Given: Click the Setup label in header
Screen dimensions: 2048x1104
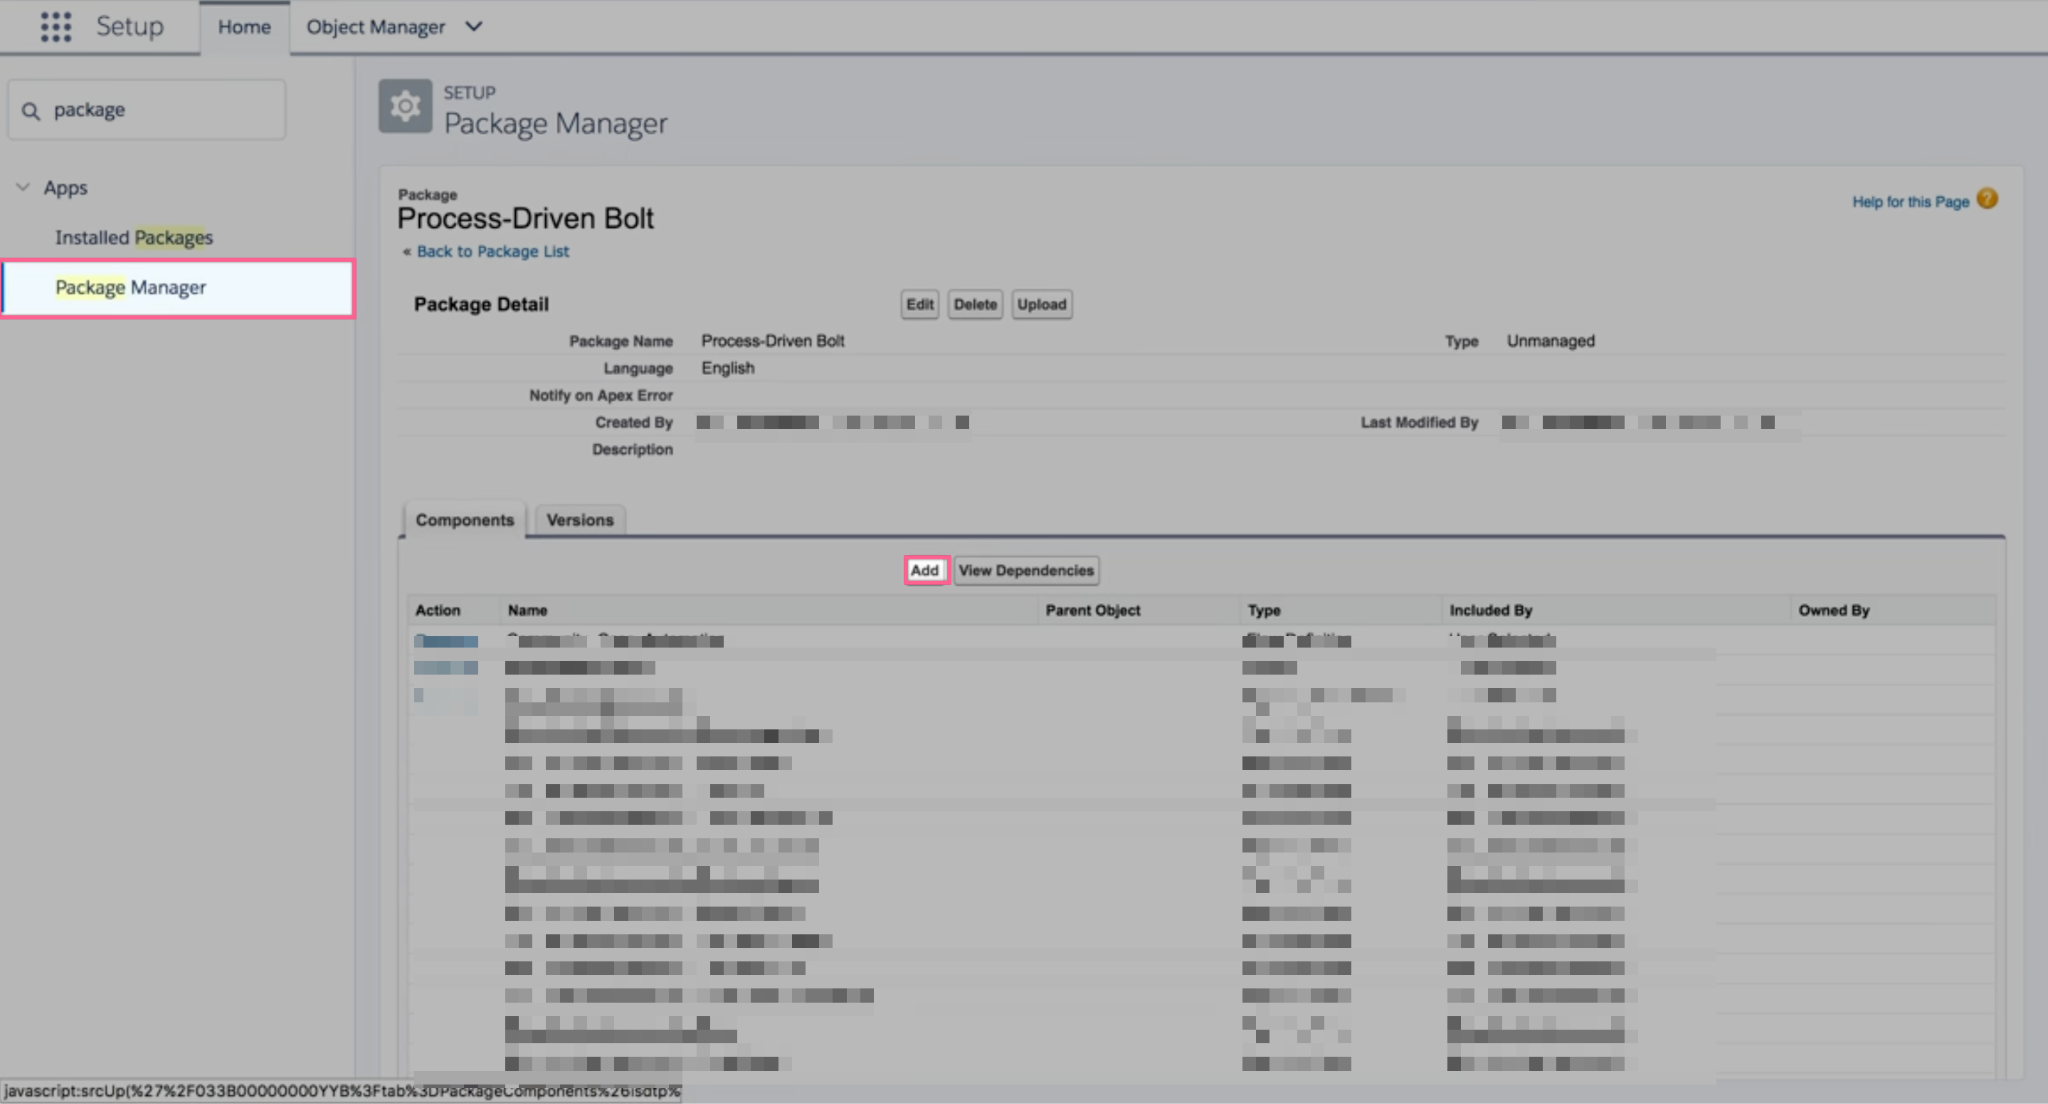Looking at the screenshot, I should click(130, 26).
